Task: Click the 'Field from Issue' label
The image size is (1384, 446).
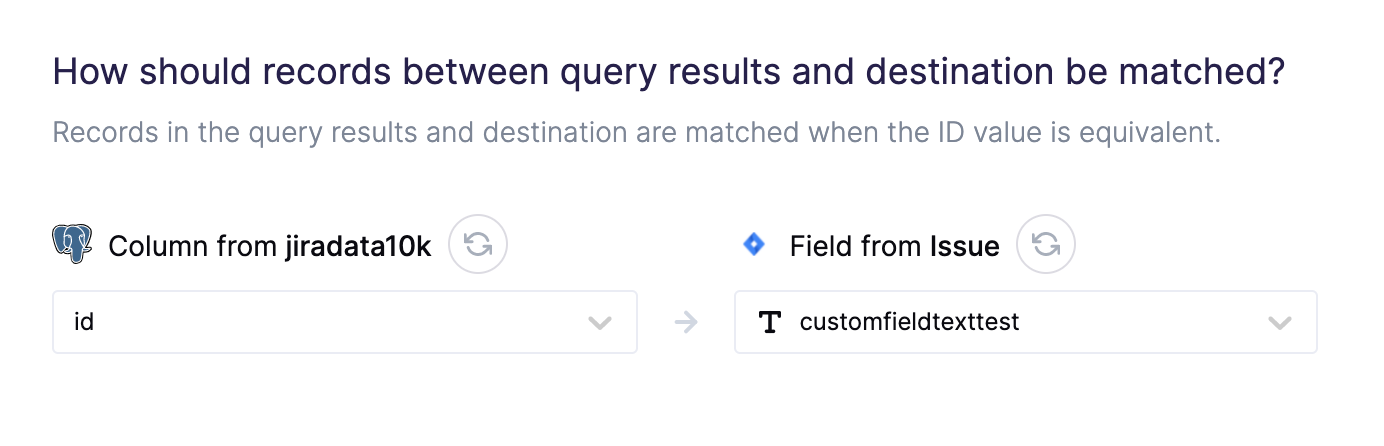Action: [895, 246]
